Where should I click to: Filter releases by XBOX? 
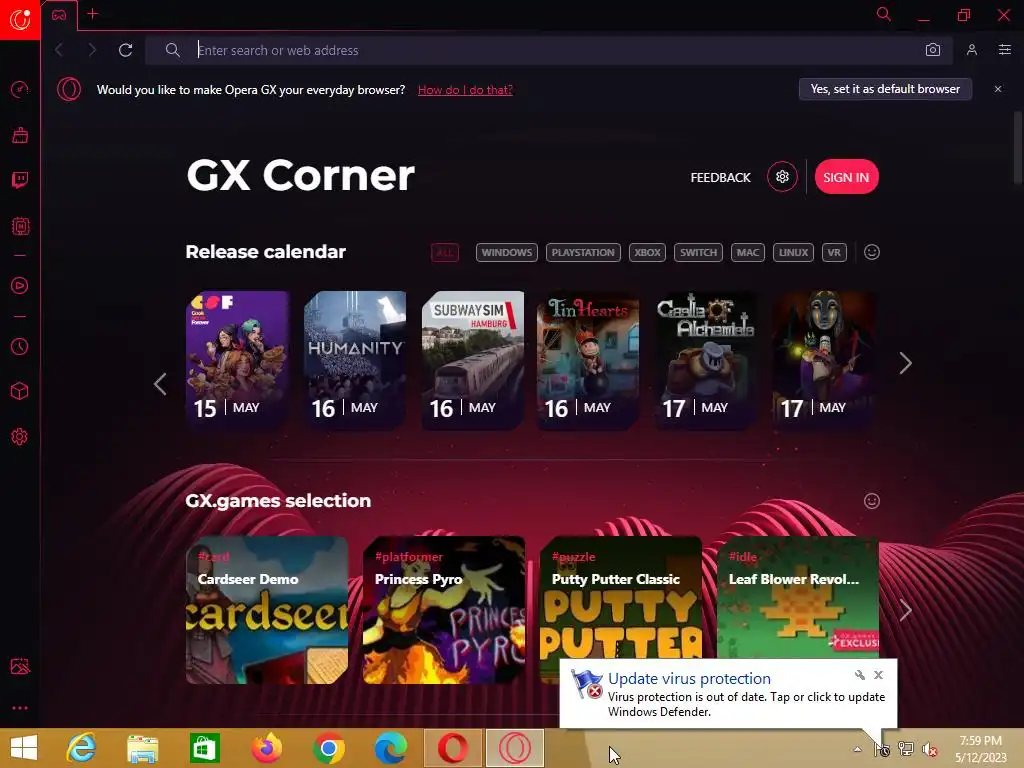point(647,252)
